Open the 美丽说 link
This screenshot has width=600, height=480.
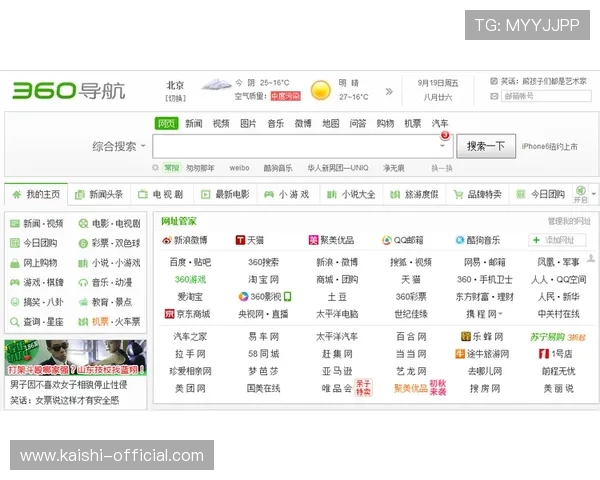pyautogui.click(x=558, y=389)
